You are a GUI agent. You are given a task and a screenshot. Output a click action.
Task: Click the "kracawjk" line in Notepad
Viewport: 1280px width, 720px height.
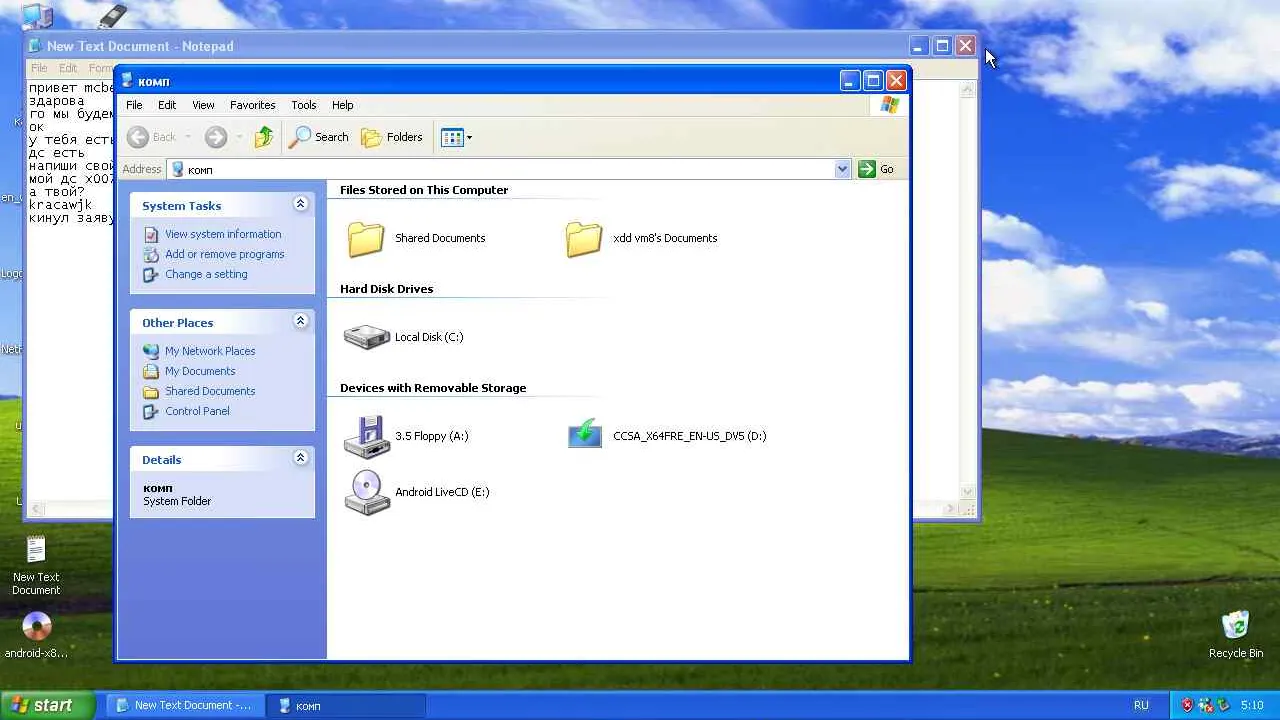[x=60, y=205]
